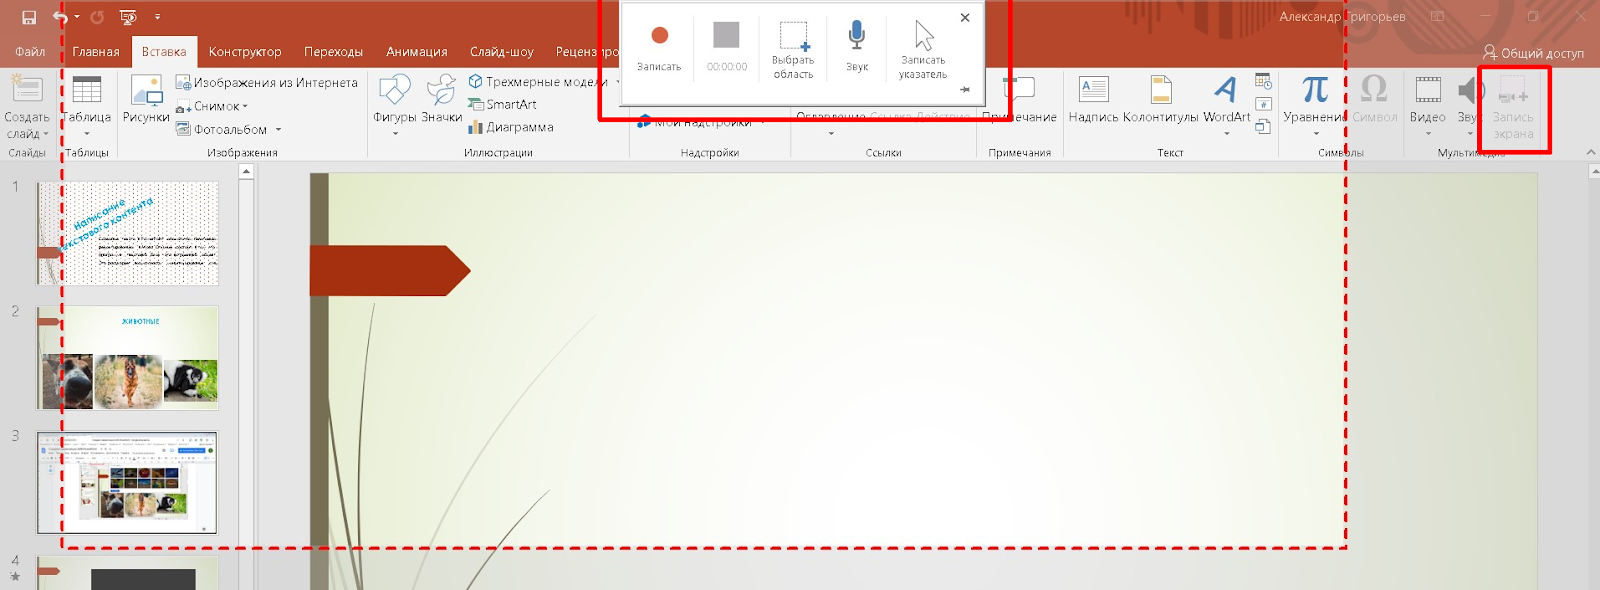Expand the Снимок screenshot dropdown

(x=245, y=107)
